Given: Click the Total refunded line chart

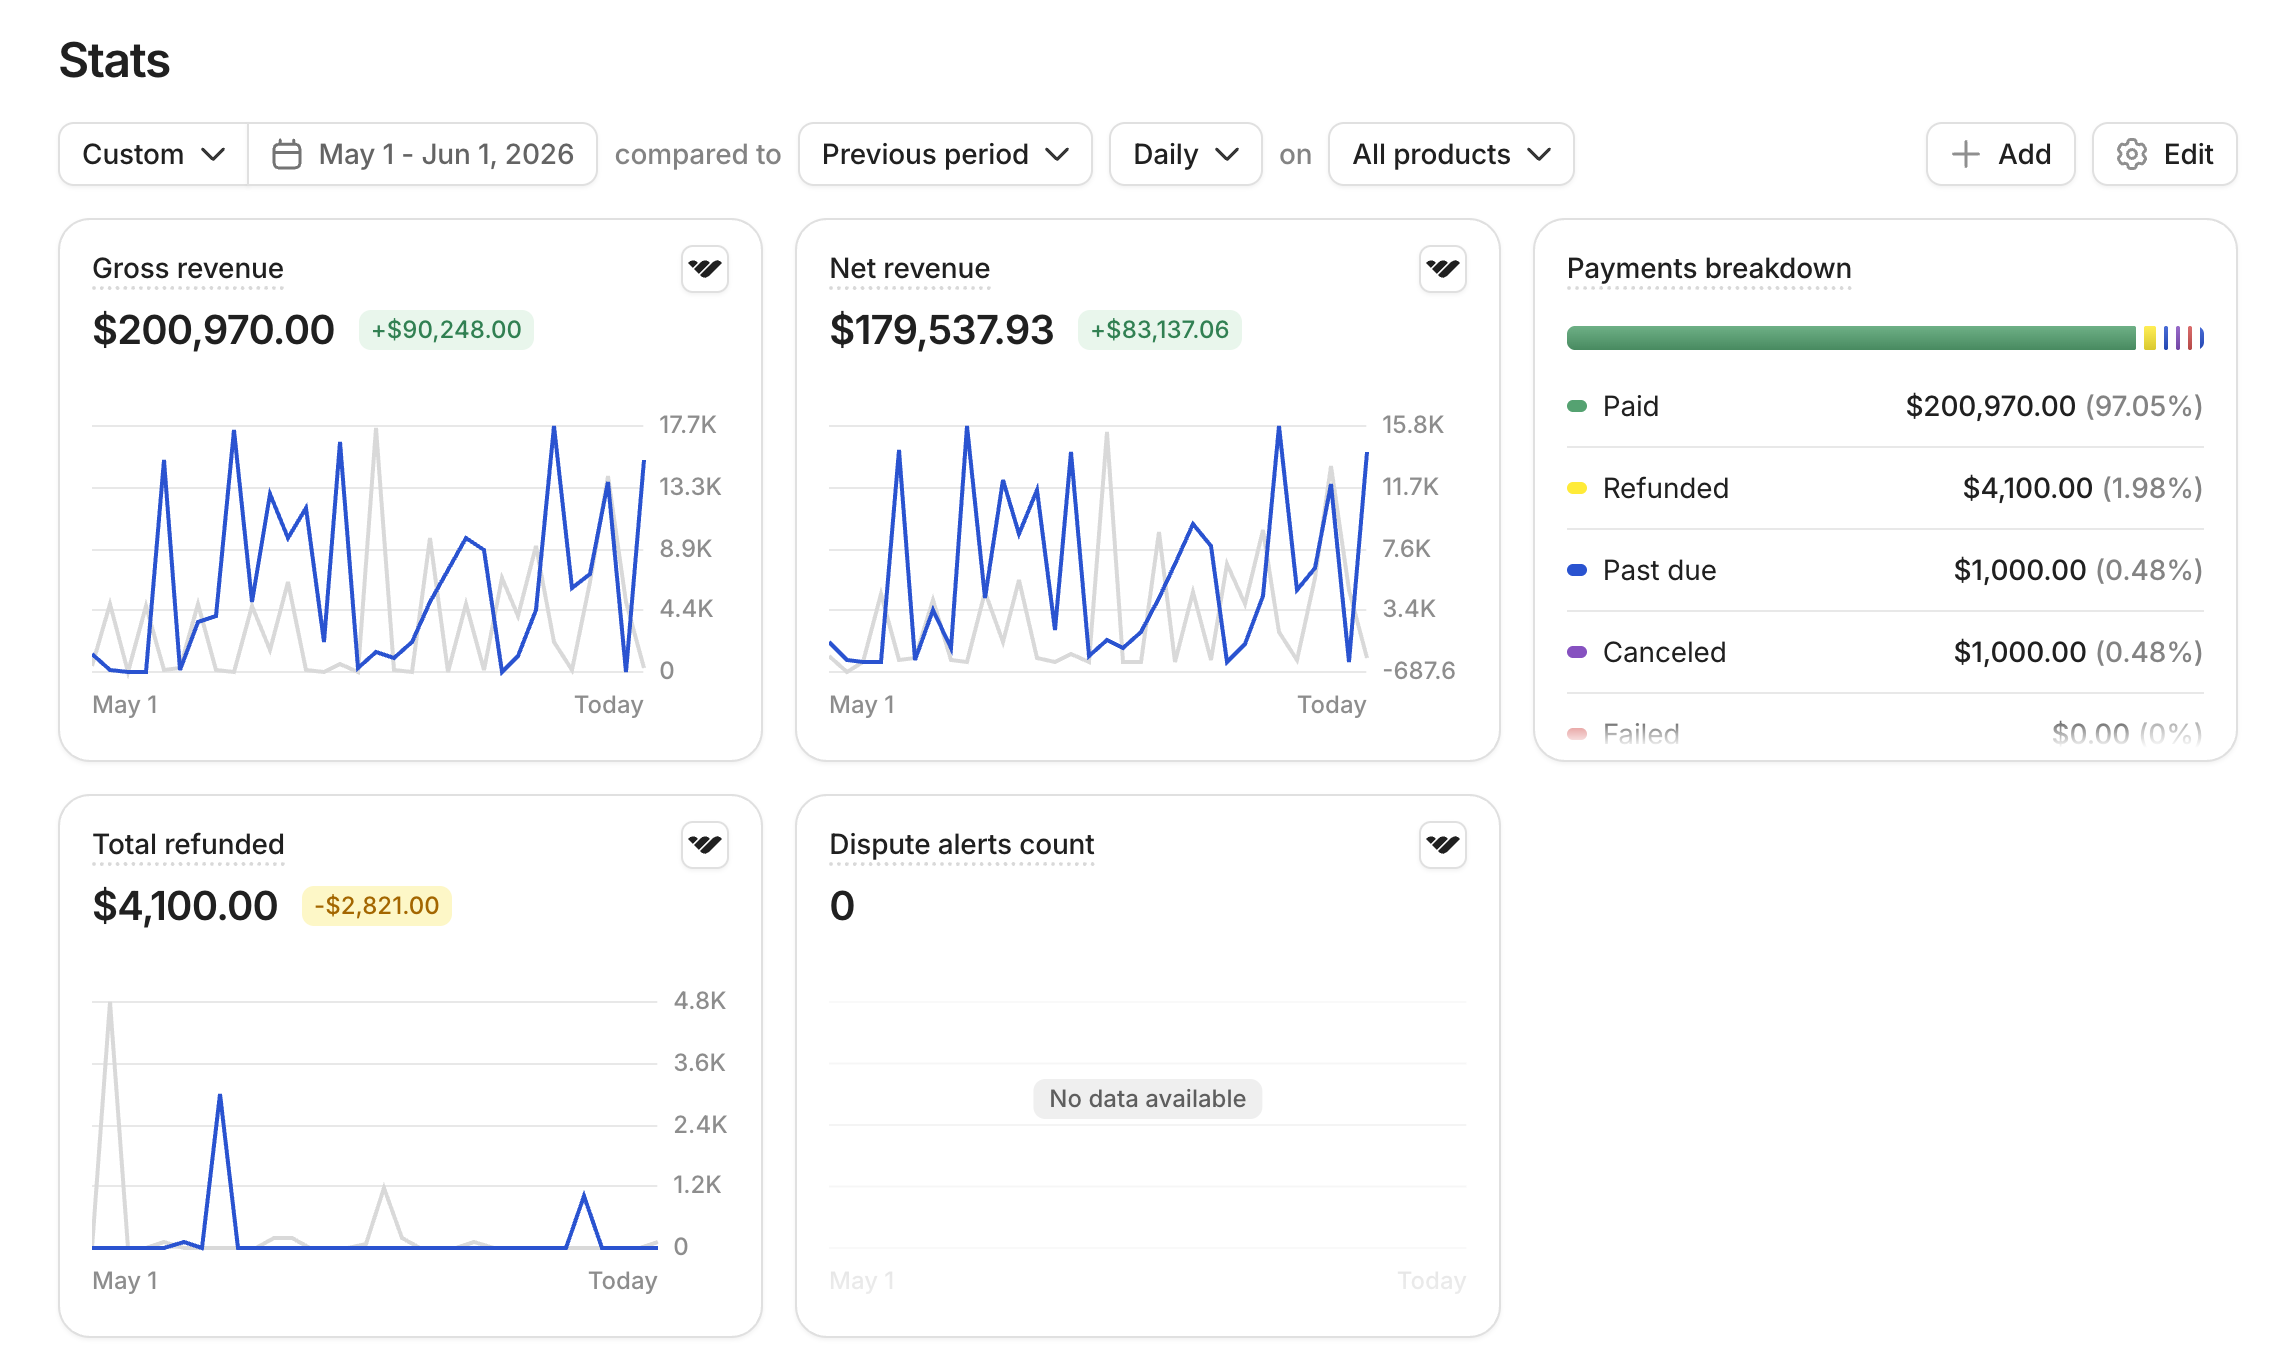Looking at the screenshot, I should [x=375, y=1124].
